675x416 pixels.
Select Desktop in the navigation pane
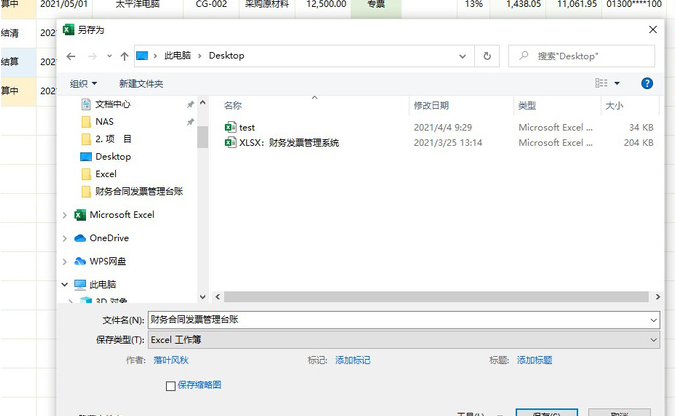tap(113, 156)
